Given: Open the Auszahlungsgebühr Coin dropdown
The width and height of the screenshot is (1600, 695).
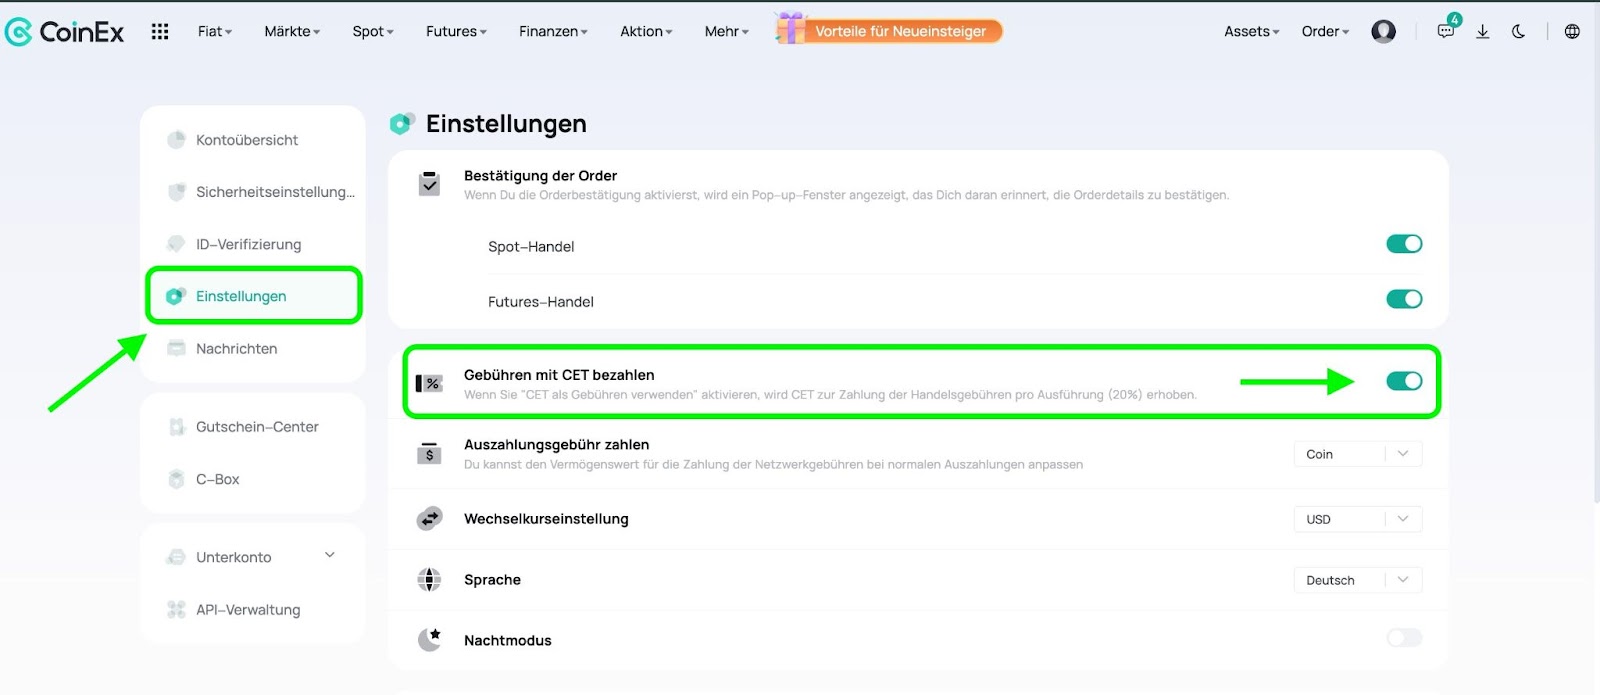Looking at the screenshot, I should tap(1357, 454).
